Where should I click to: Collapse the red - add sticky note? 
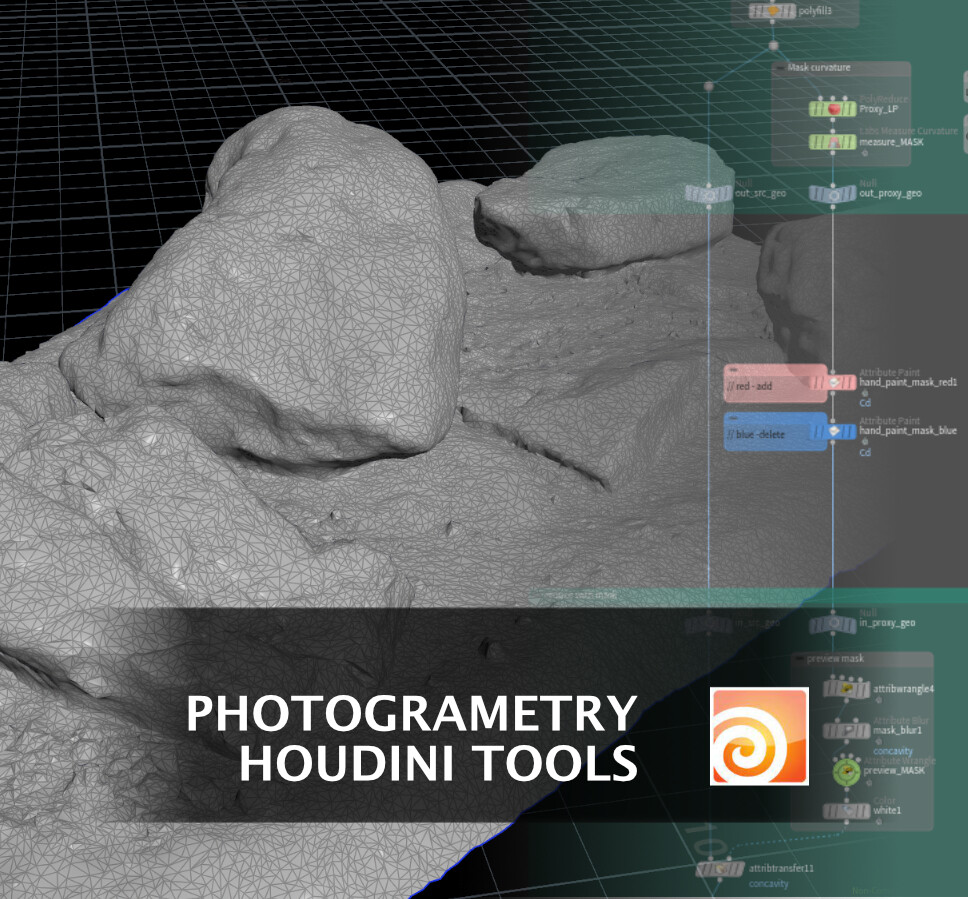(x=732, y=369)
